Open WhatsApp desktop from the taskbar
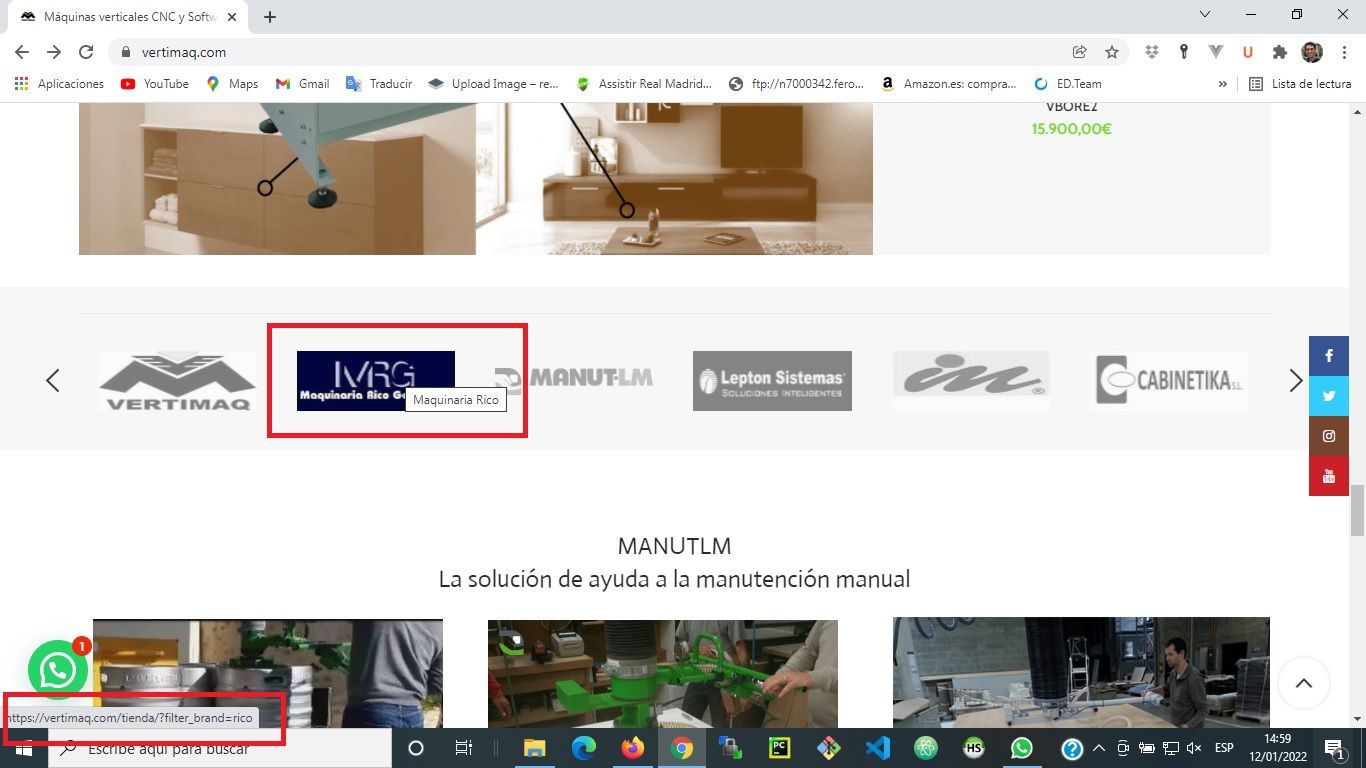This screenshot has width=1366, height=768. [1022, 748]
